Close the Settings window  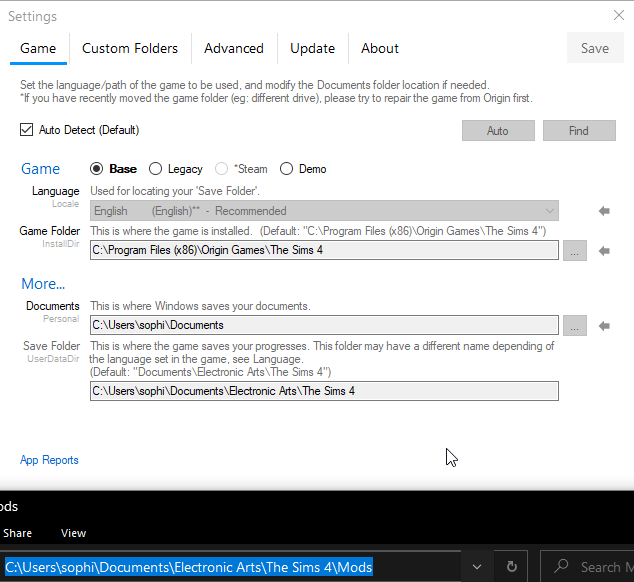click(619, 15)
